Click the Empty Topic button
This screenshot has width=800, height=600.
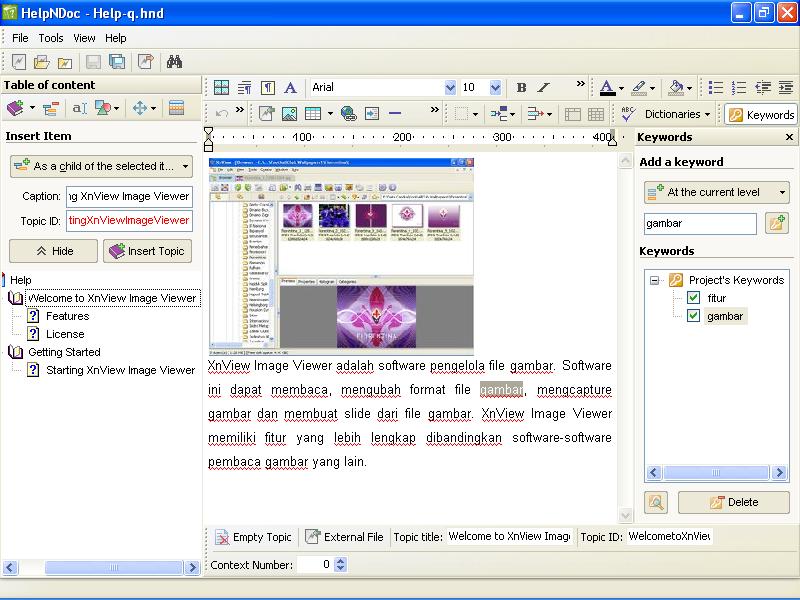(253, 537)
